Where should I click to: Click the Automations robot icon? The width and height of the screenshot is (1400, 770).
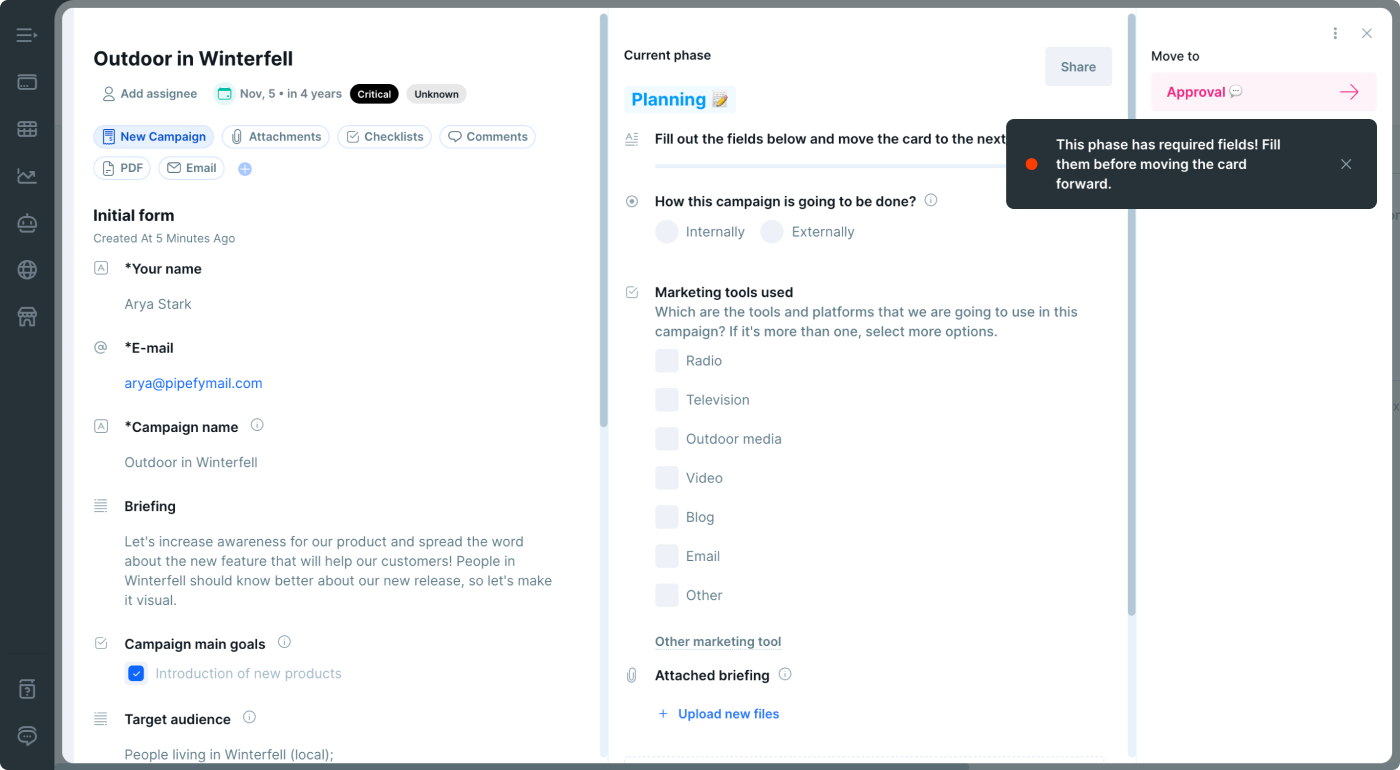pyautogui.click(x=26, y=223)
